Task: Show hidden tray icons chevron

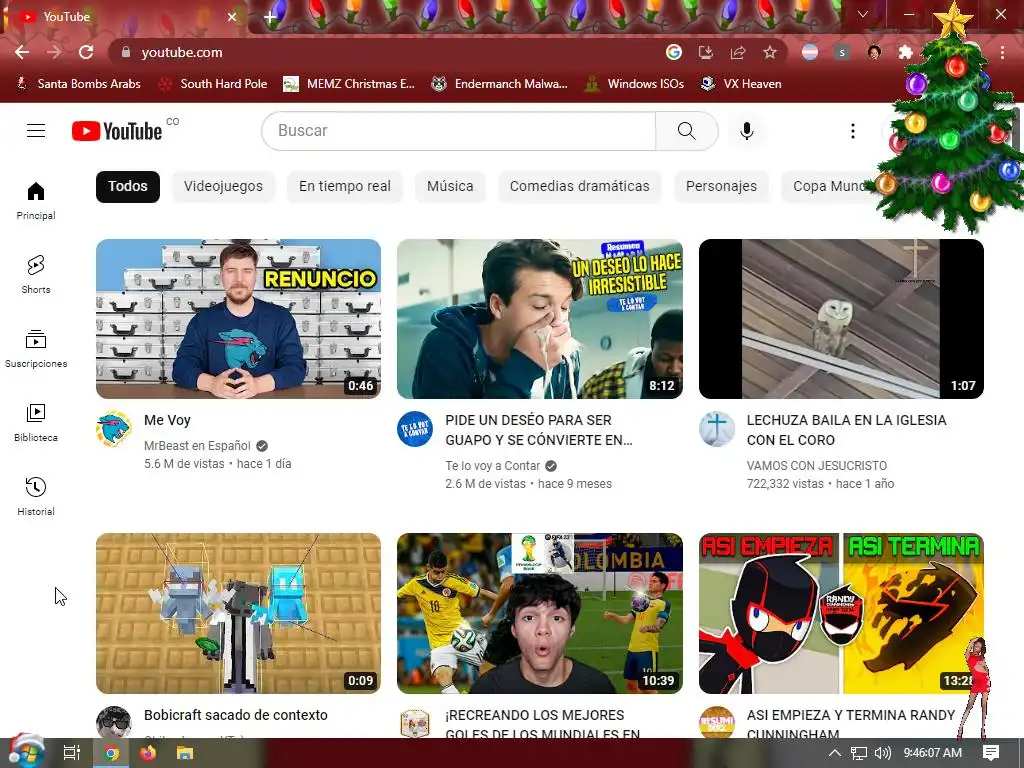Action: pyautogui.click(x=834, y=753)
